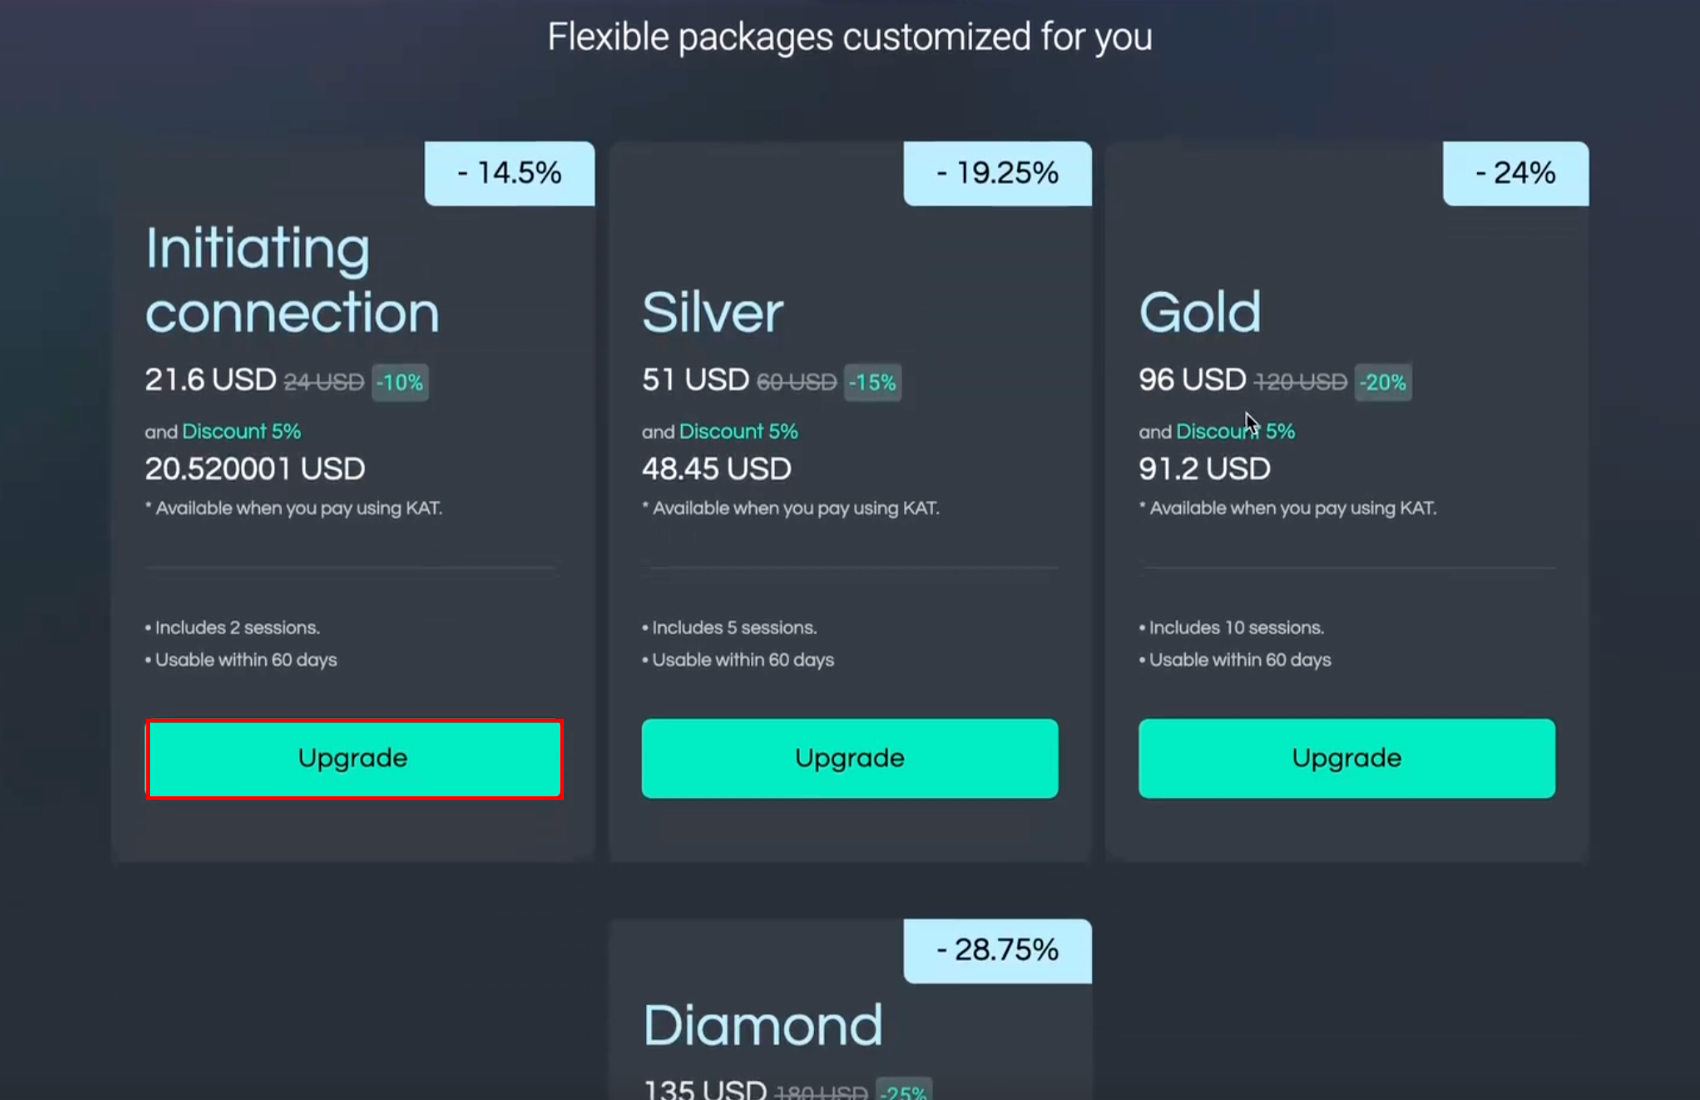Image resolution: width=1700 pixels, height=1100 pixels.
Task: Click Discount 5% link in Silver card
Action: (x=738, y=431)
